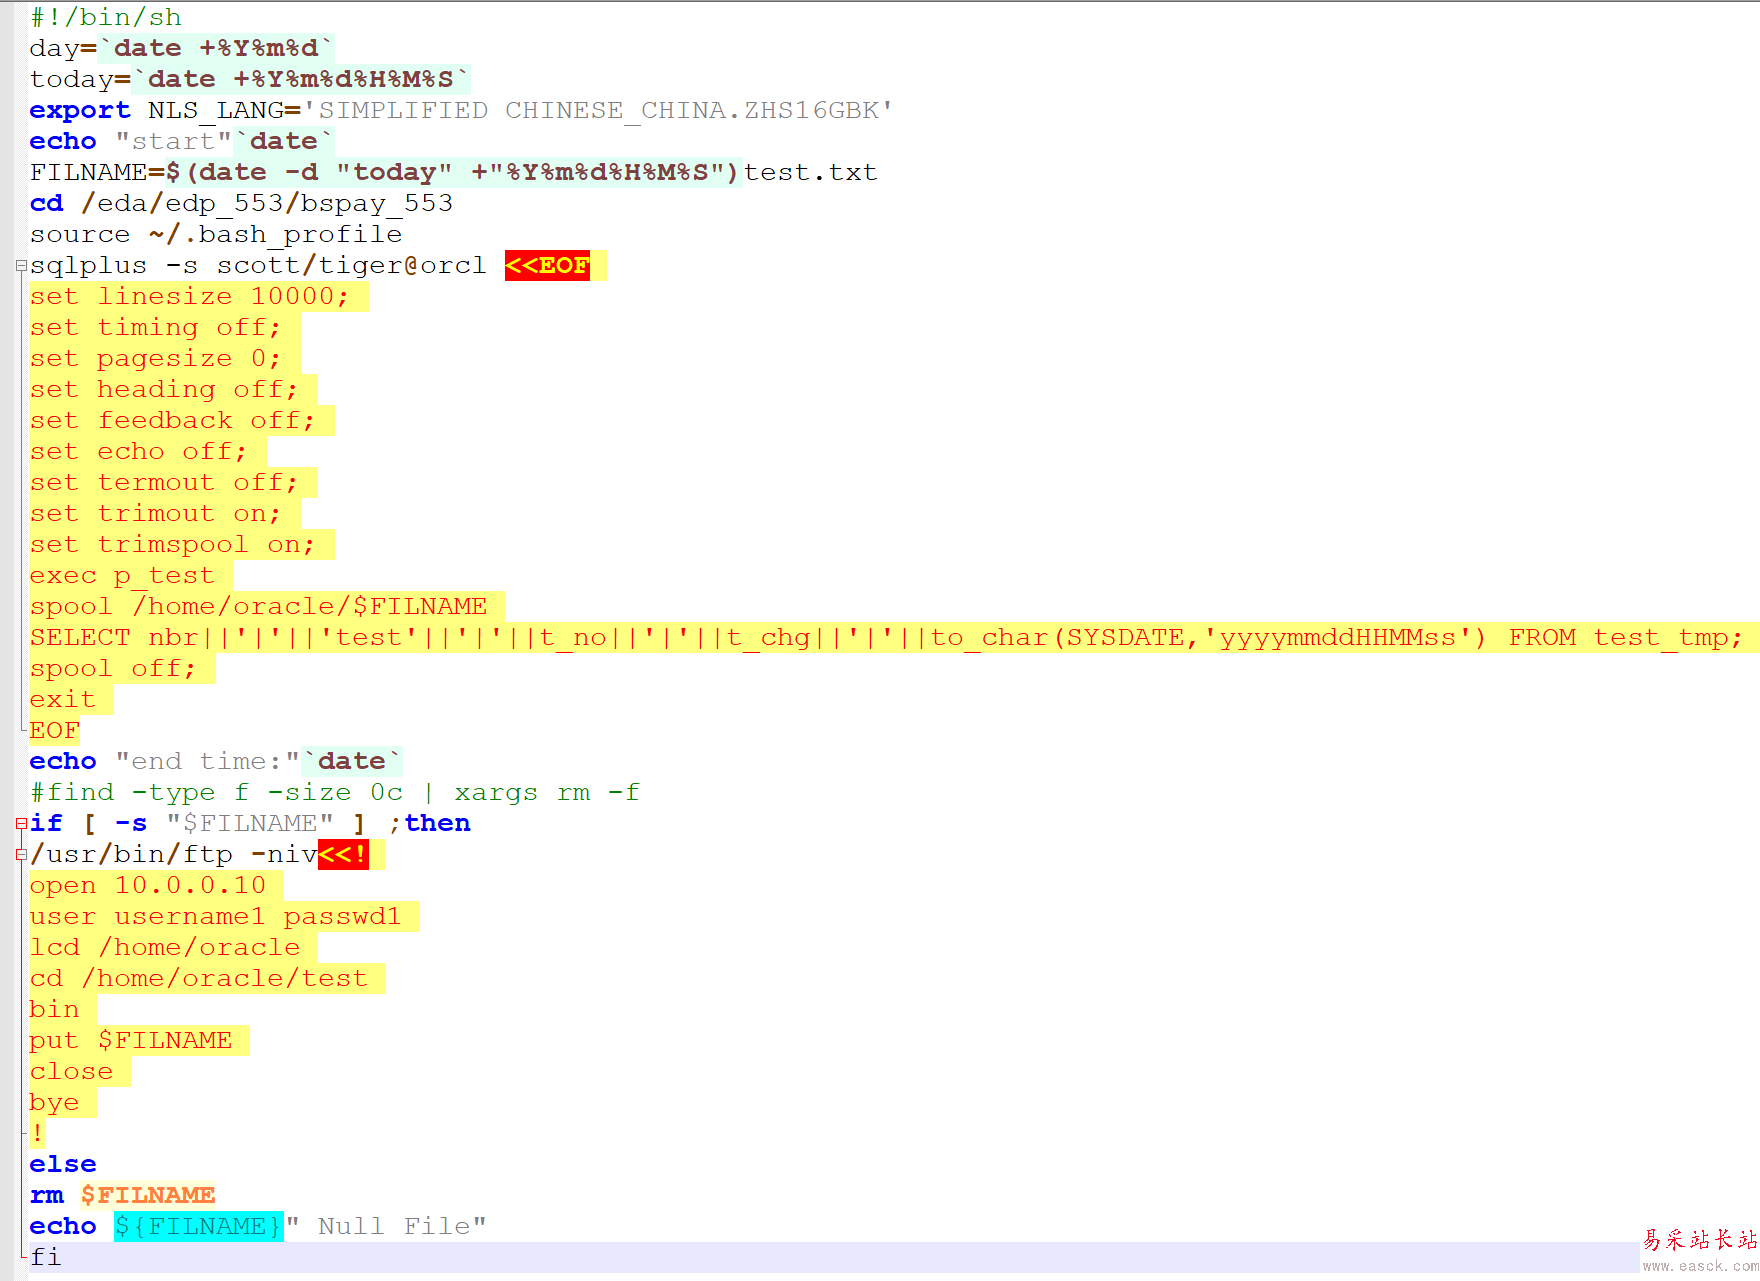
Task: Click 'exec p_test' line
Action: (122, 575)
